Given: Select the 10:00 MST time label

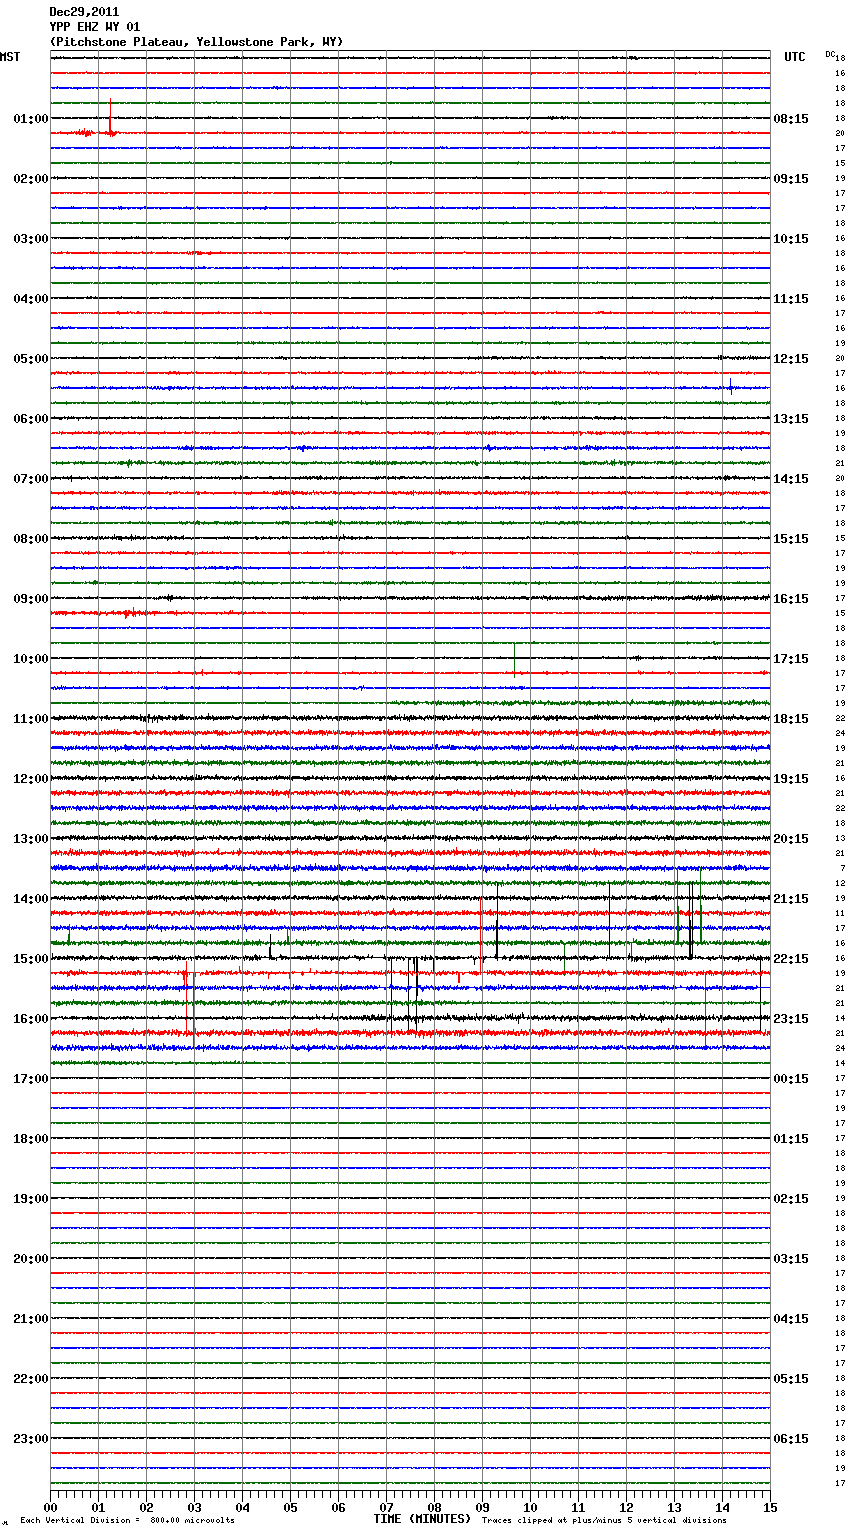Looking at the screenshot, I should (x=31, y=659).
